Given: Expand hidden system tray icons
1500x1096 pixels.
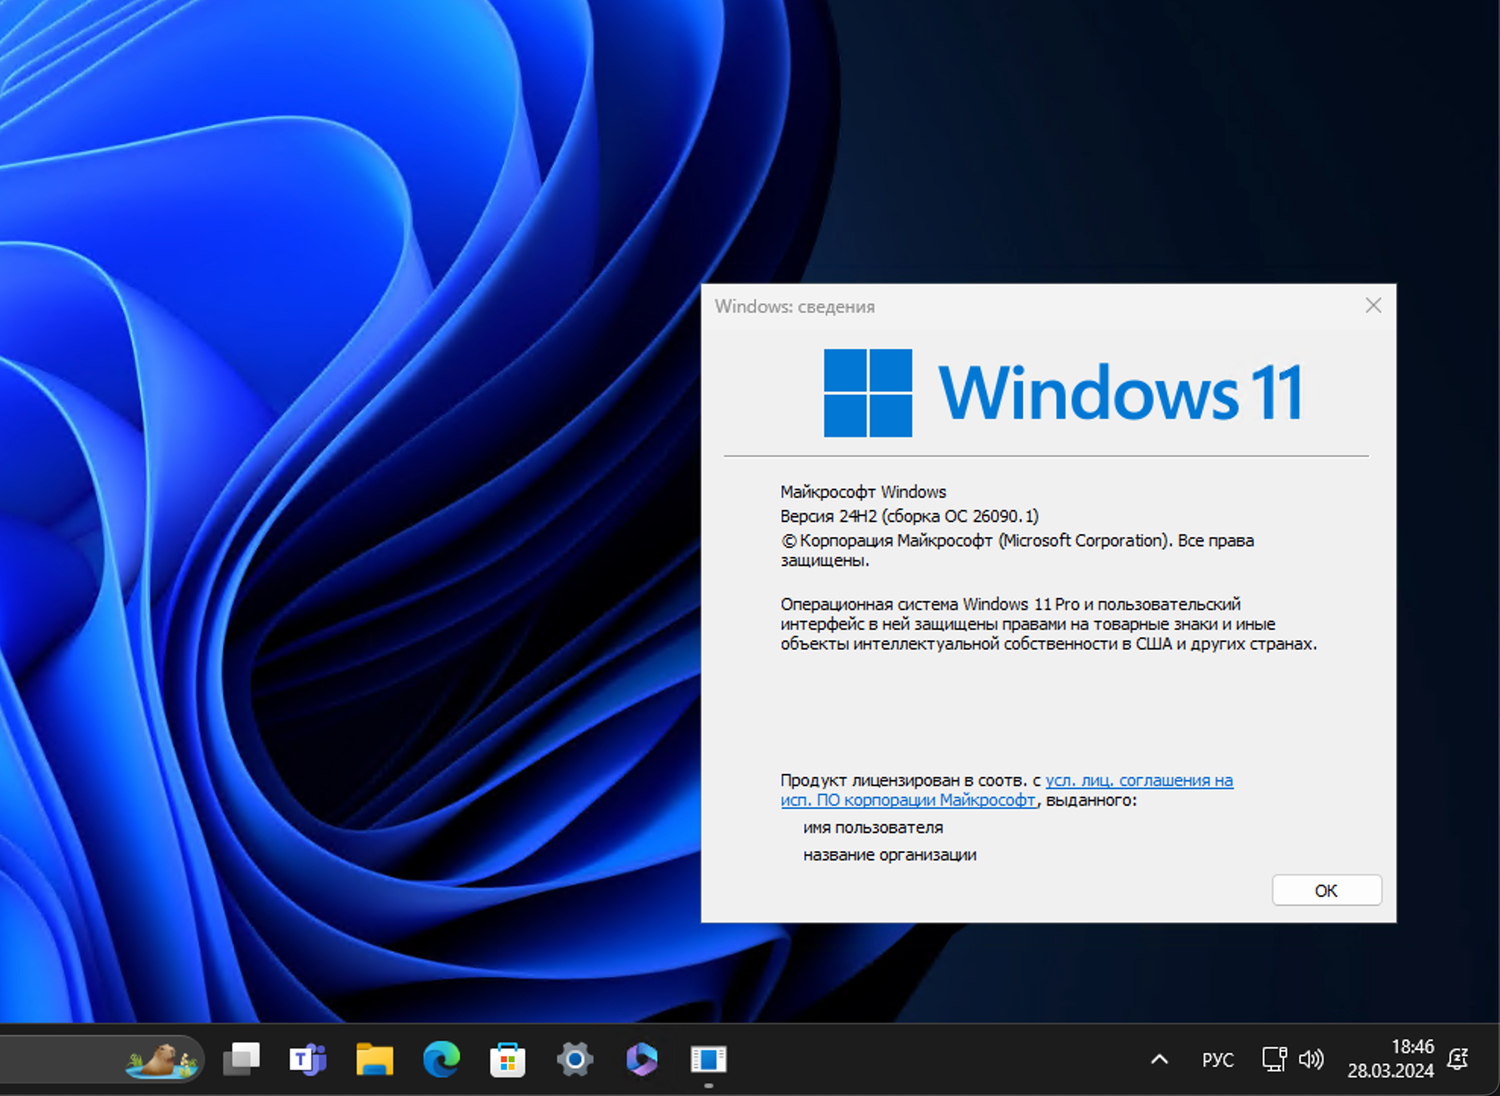Looking at the screenshot, I should 1158,1059.
